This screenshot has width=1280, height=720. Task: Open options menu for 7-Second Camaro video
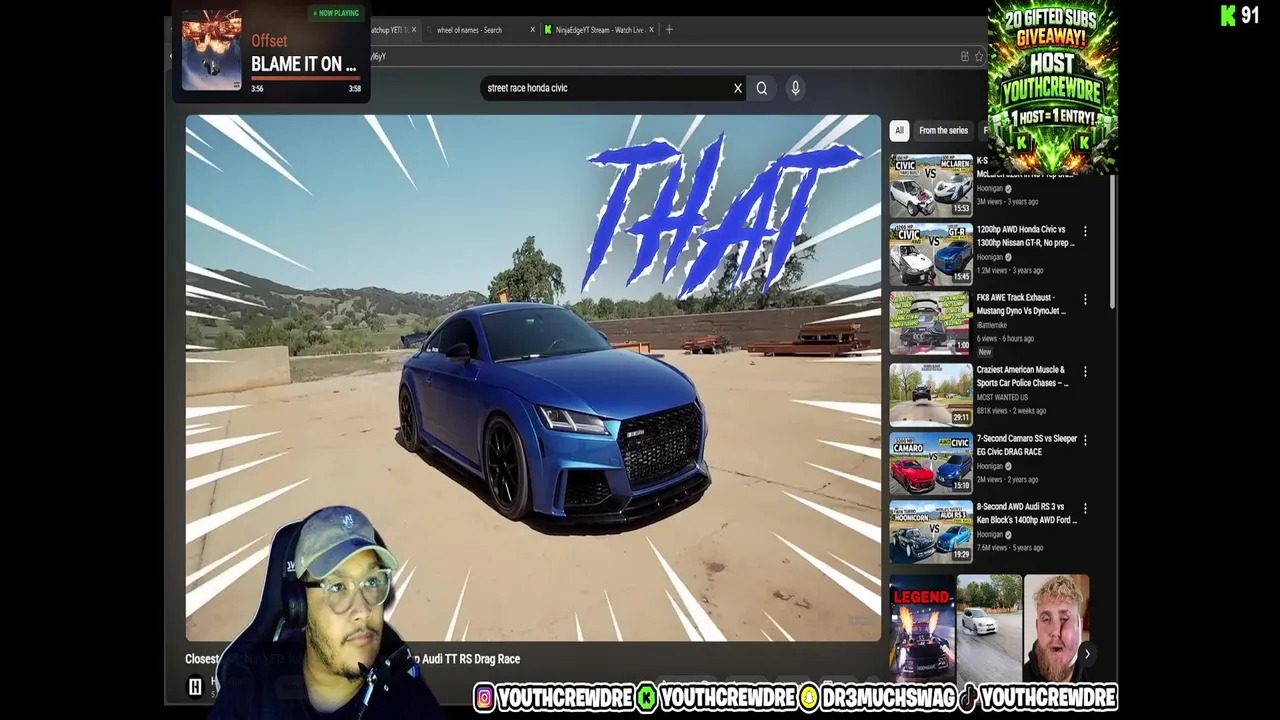pyautogui.click(x=1085, y=440)
